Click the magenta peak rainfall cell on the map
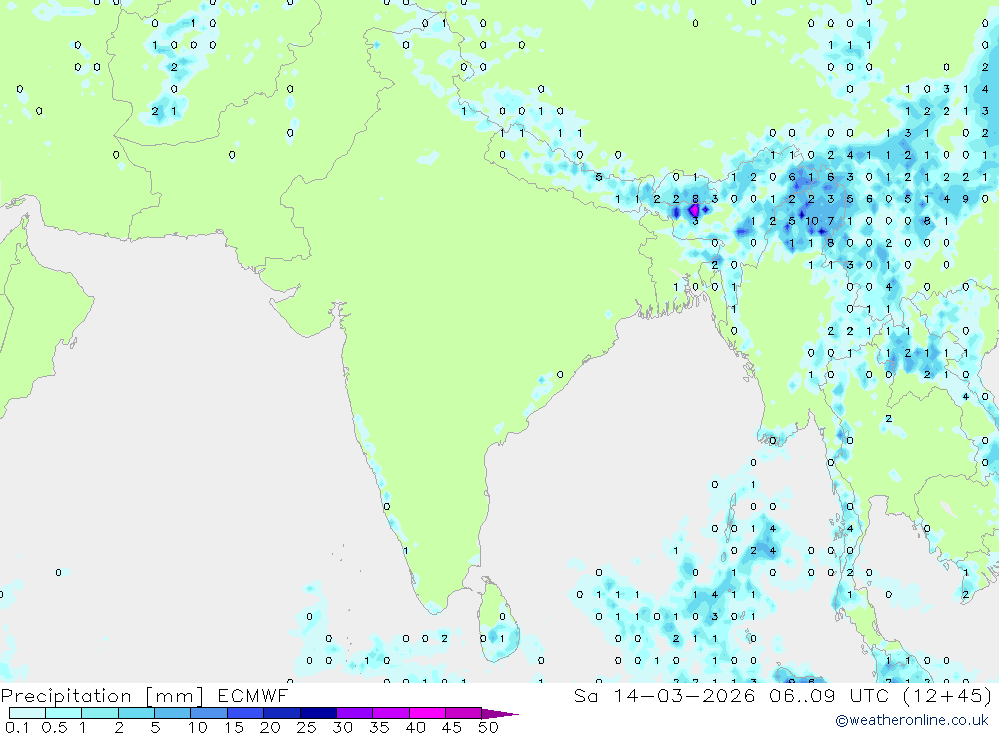This screenshot has width=1000, height=733. pyautogui.click(x=694, y=210)
